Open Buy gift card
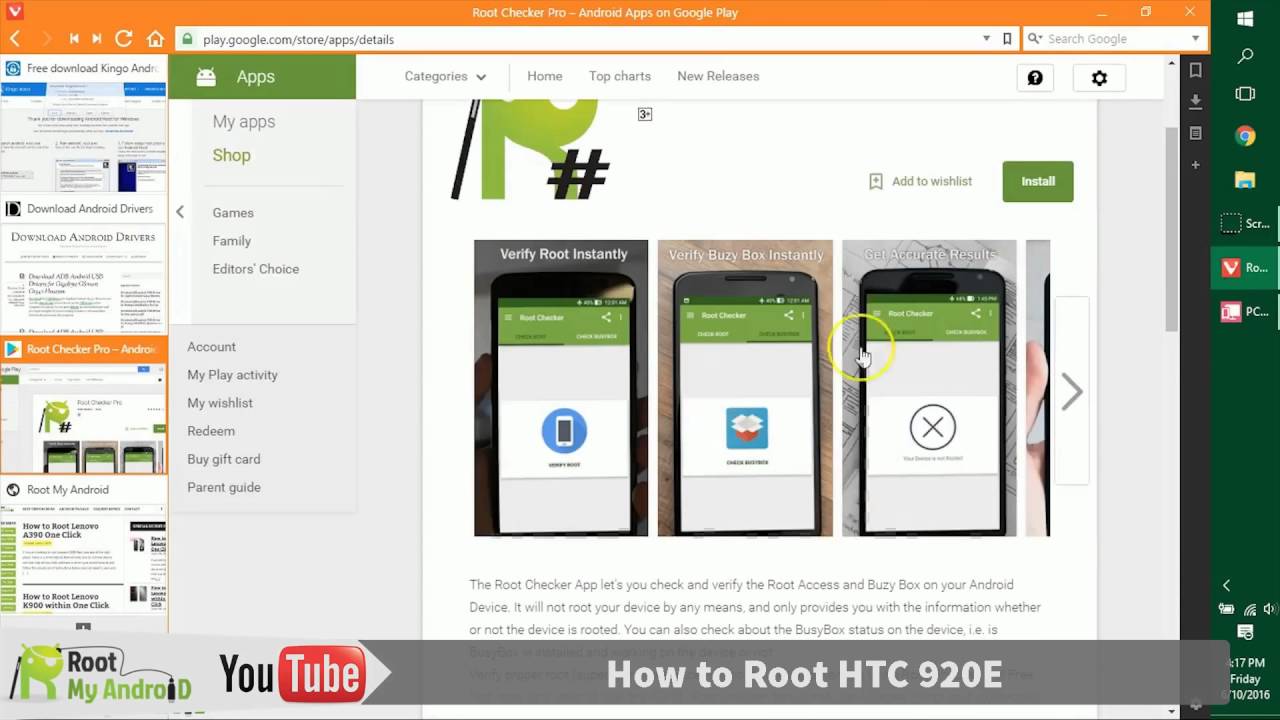This screenshot has height=720, width=1280. (x=223, y=458)
